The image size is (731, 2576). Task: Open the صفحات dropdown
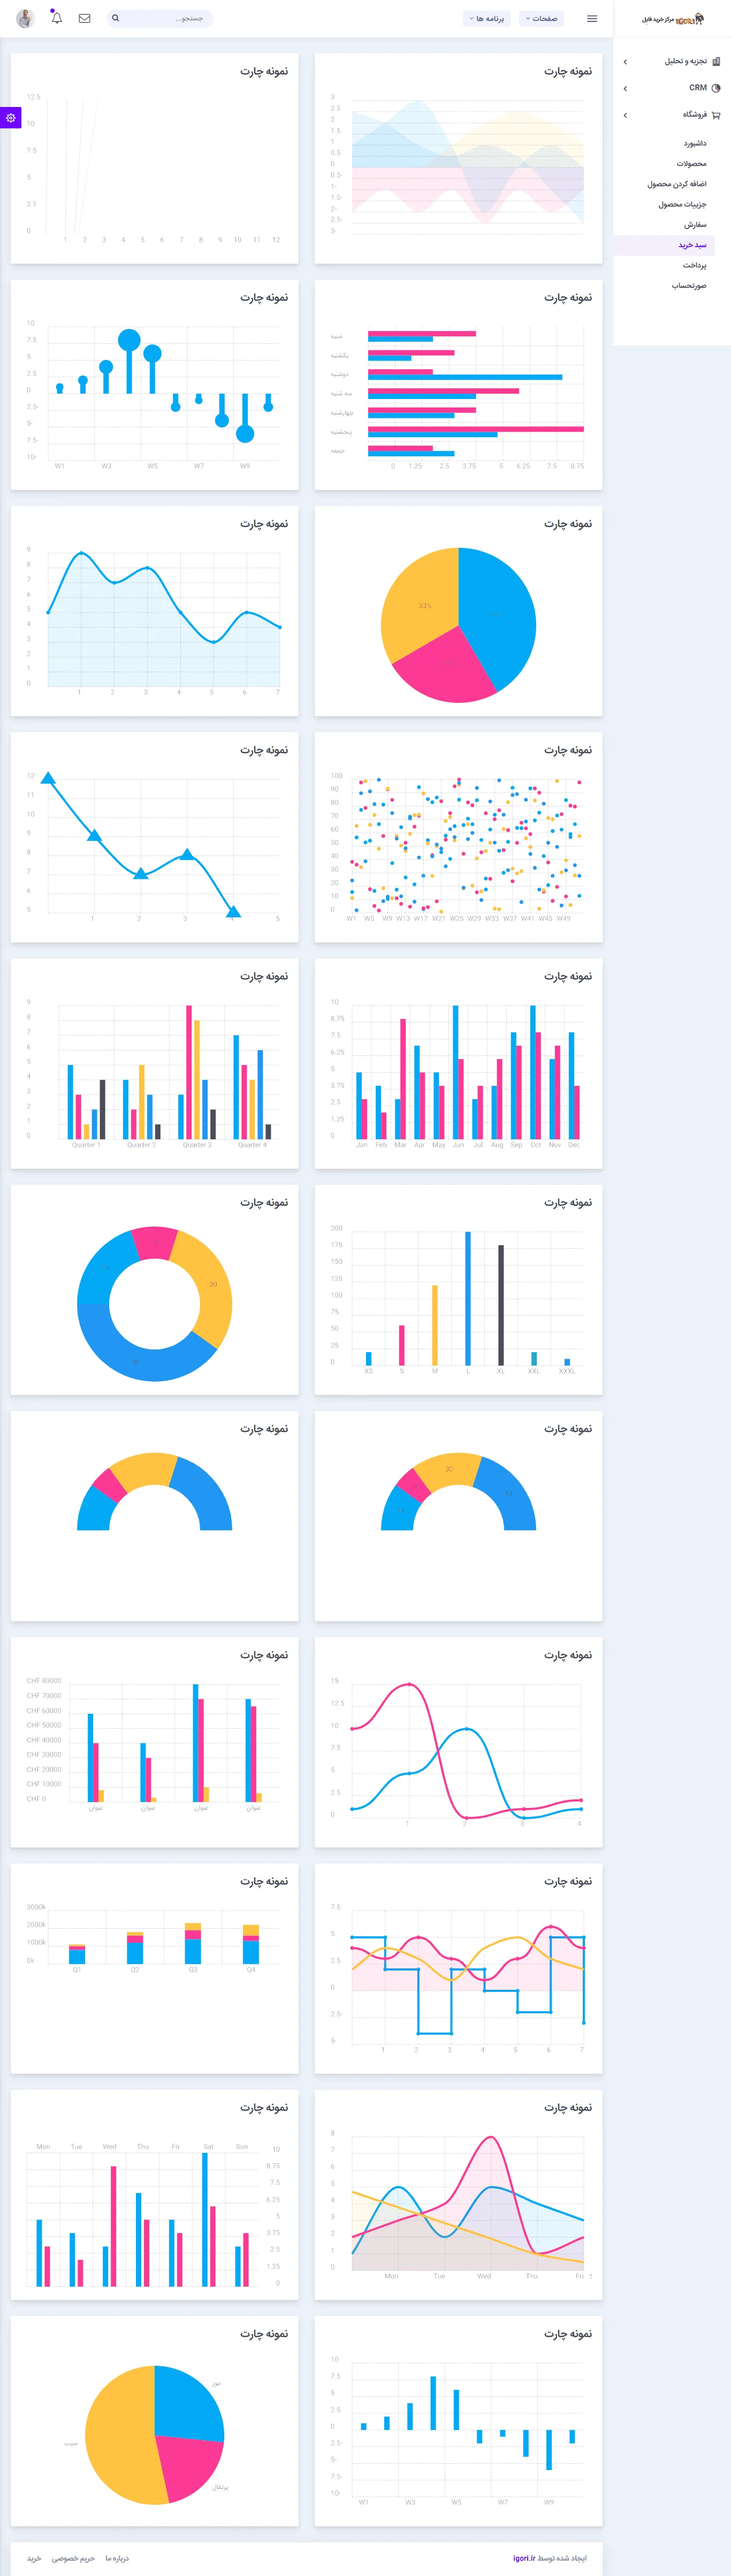pyautogui.click(x=541, y=18)
